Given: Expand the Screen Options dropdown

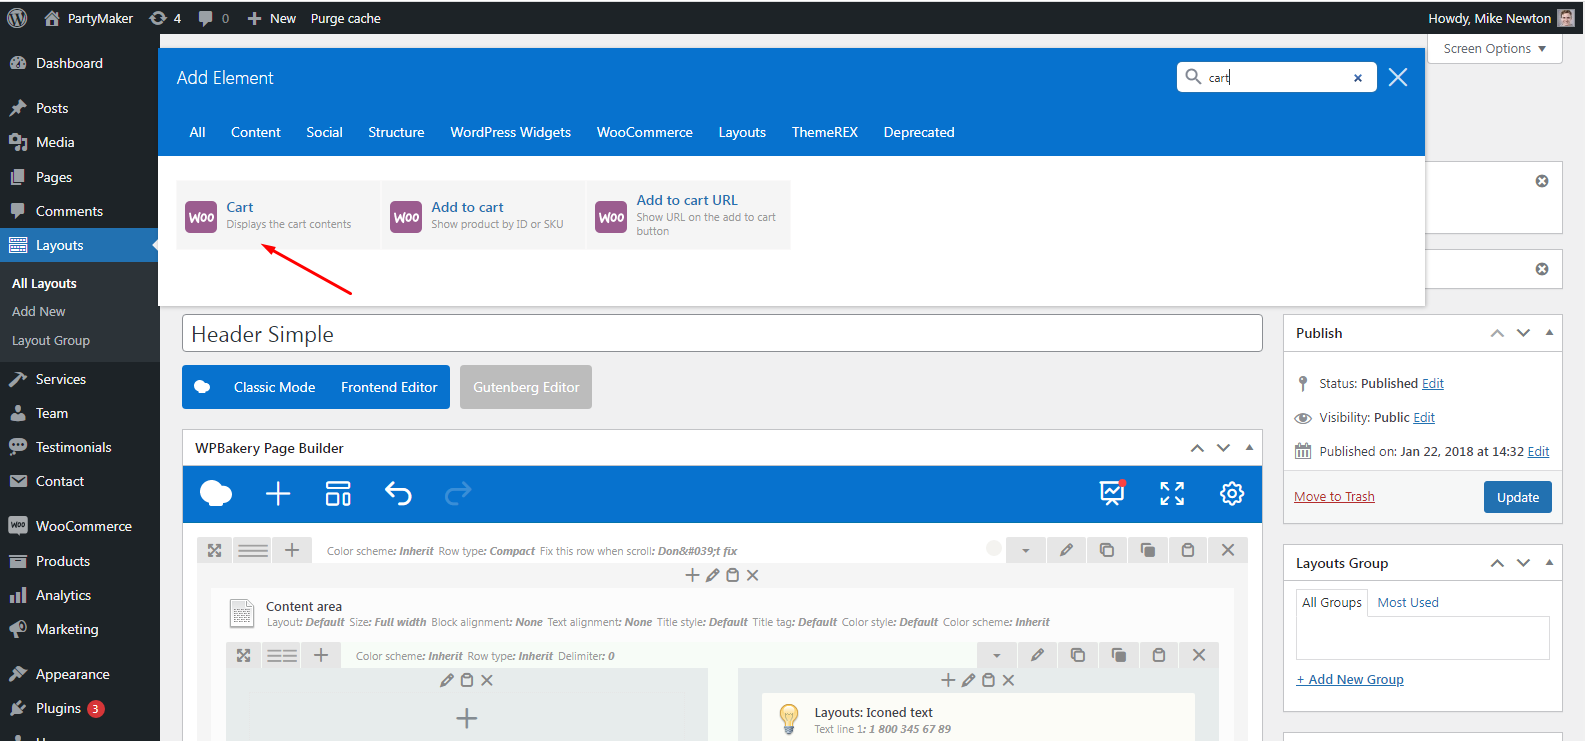Looking at the screenshot, I should pos(1494,48).
